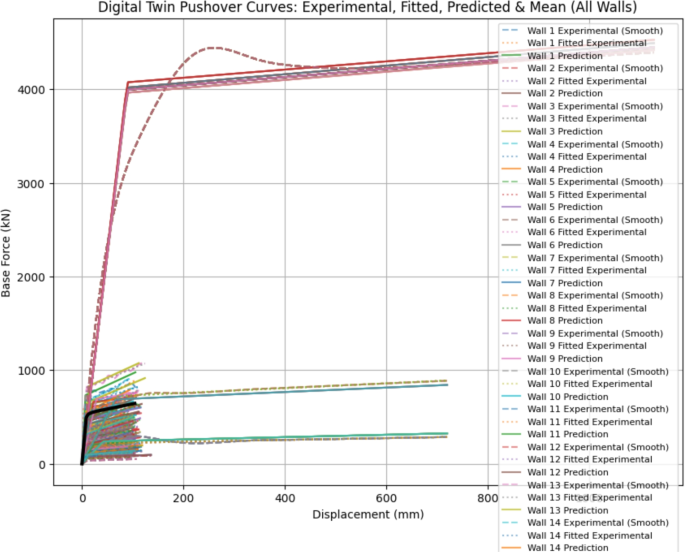Click the '600' tick on the x-axis
Image resolution: width=685 pixels, height=552 pixels.
tap(386, 498)
